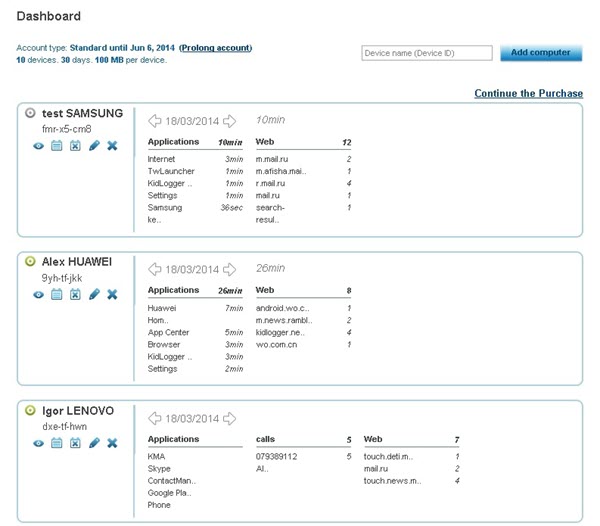Open the Igor LENOVO device name
Image resolution: width=600 pixels, height=526 pixels.
(78, 411)
